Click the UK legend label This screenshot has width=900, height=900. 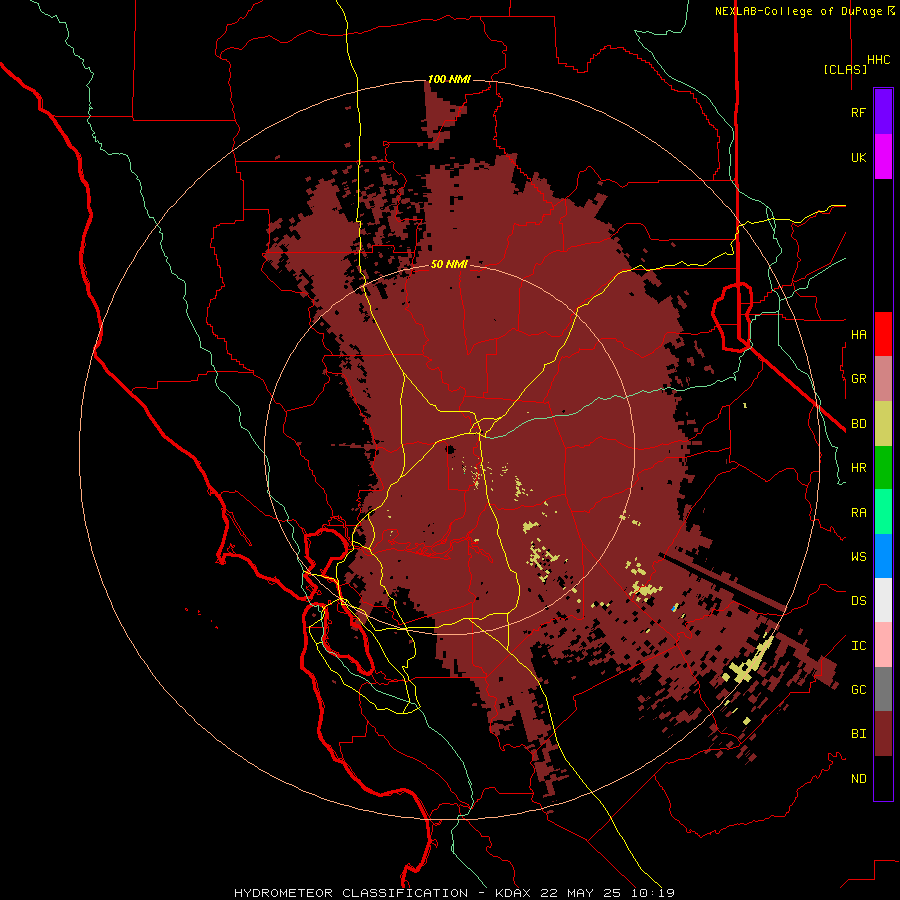[859, 157]
